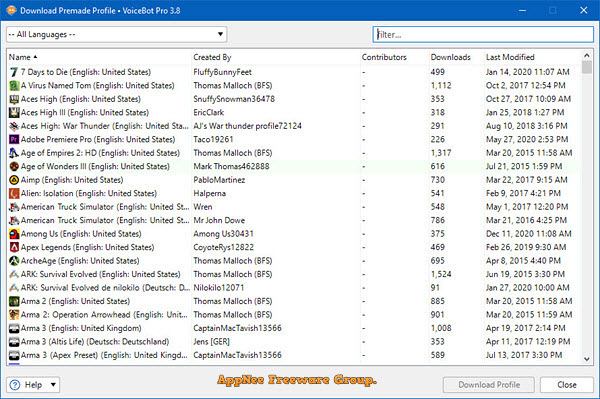Click the Arma 2: Operation Arrowhead icon
This screenshot has width=600, height=399.
(14, 315)
